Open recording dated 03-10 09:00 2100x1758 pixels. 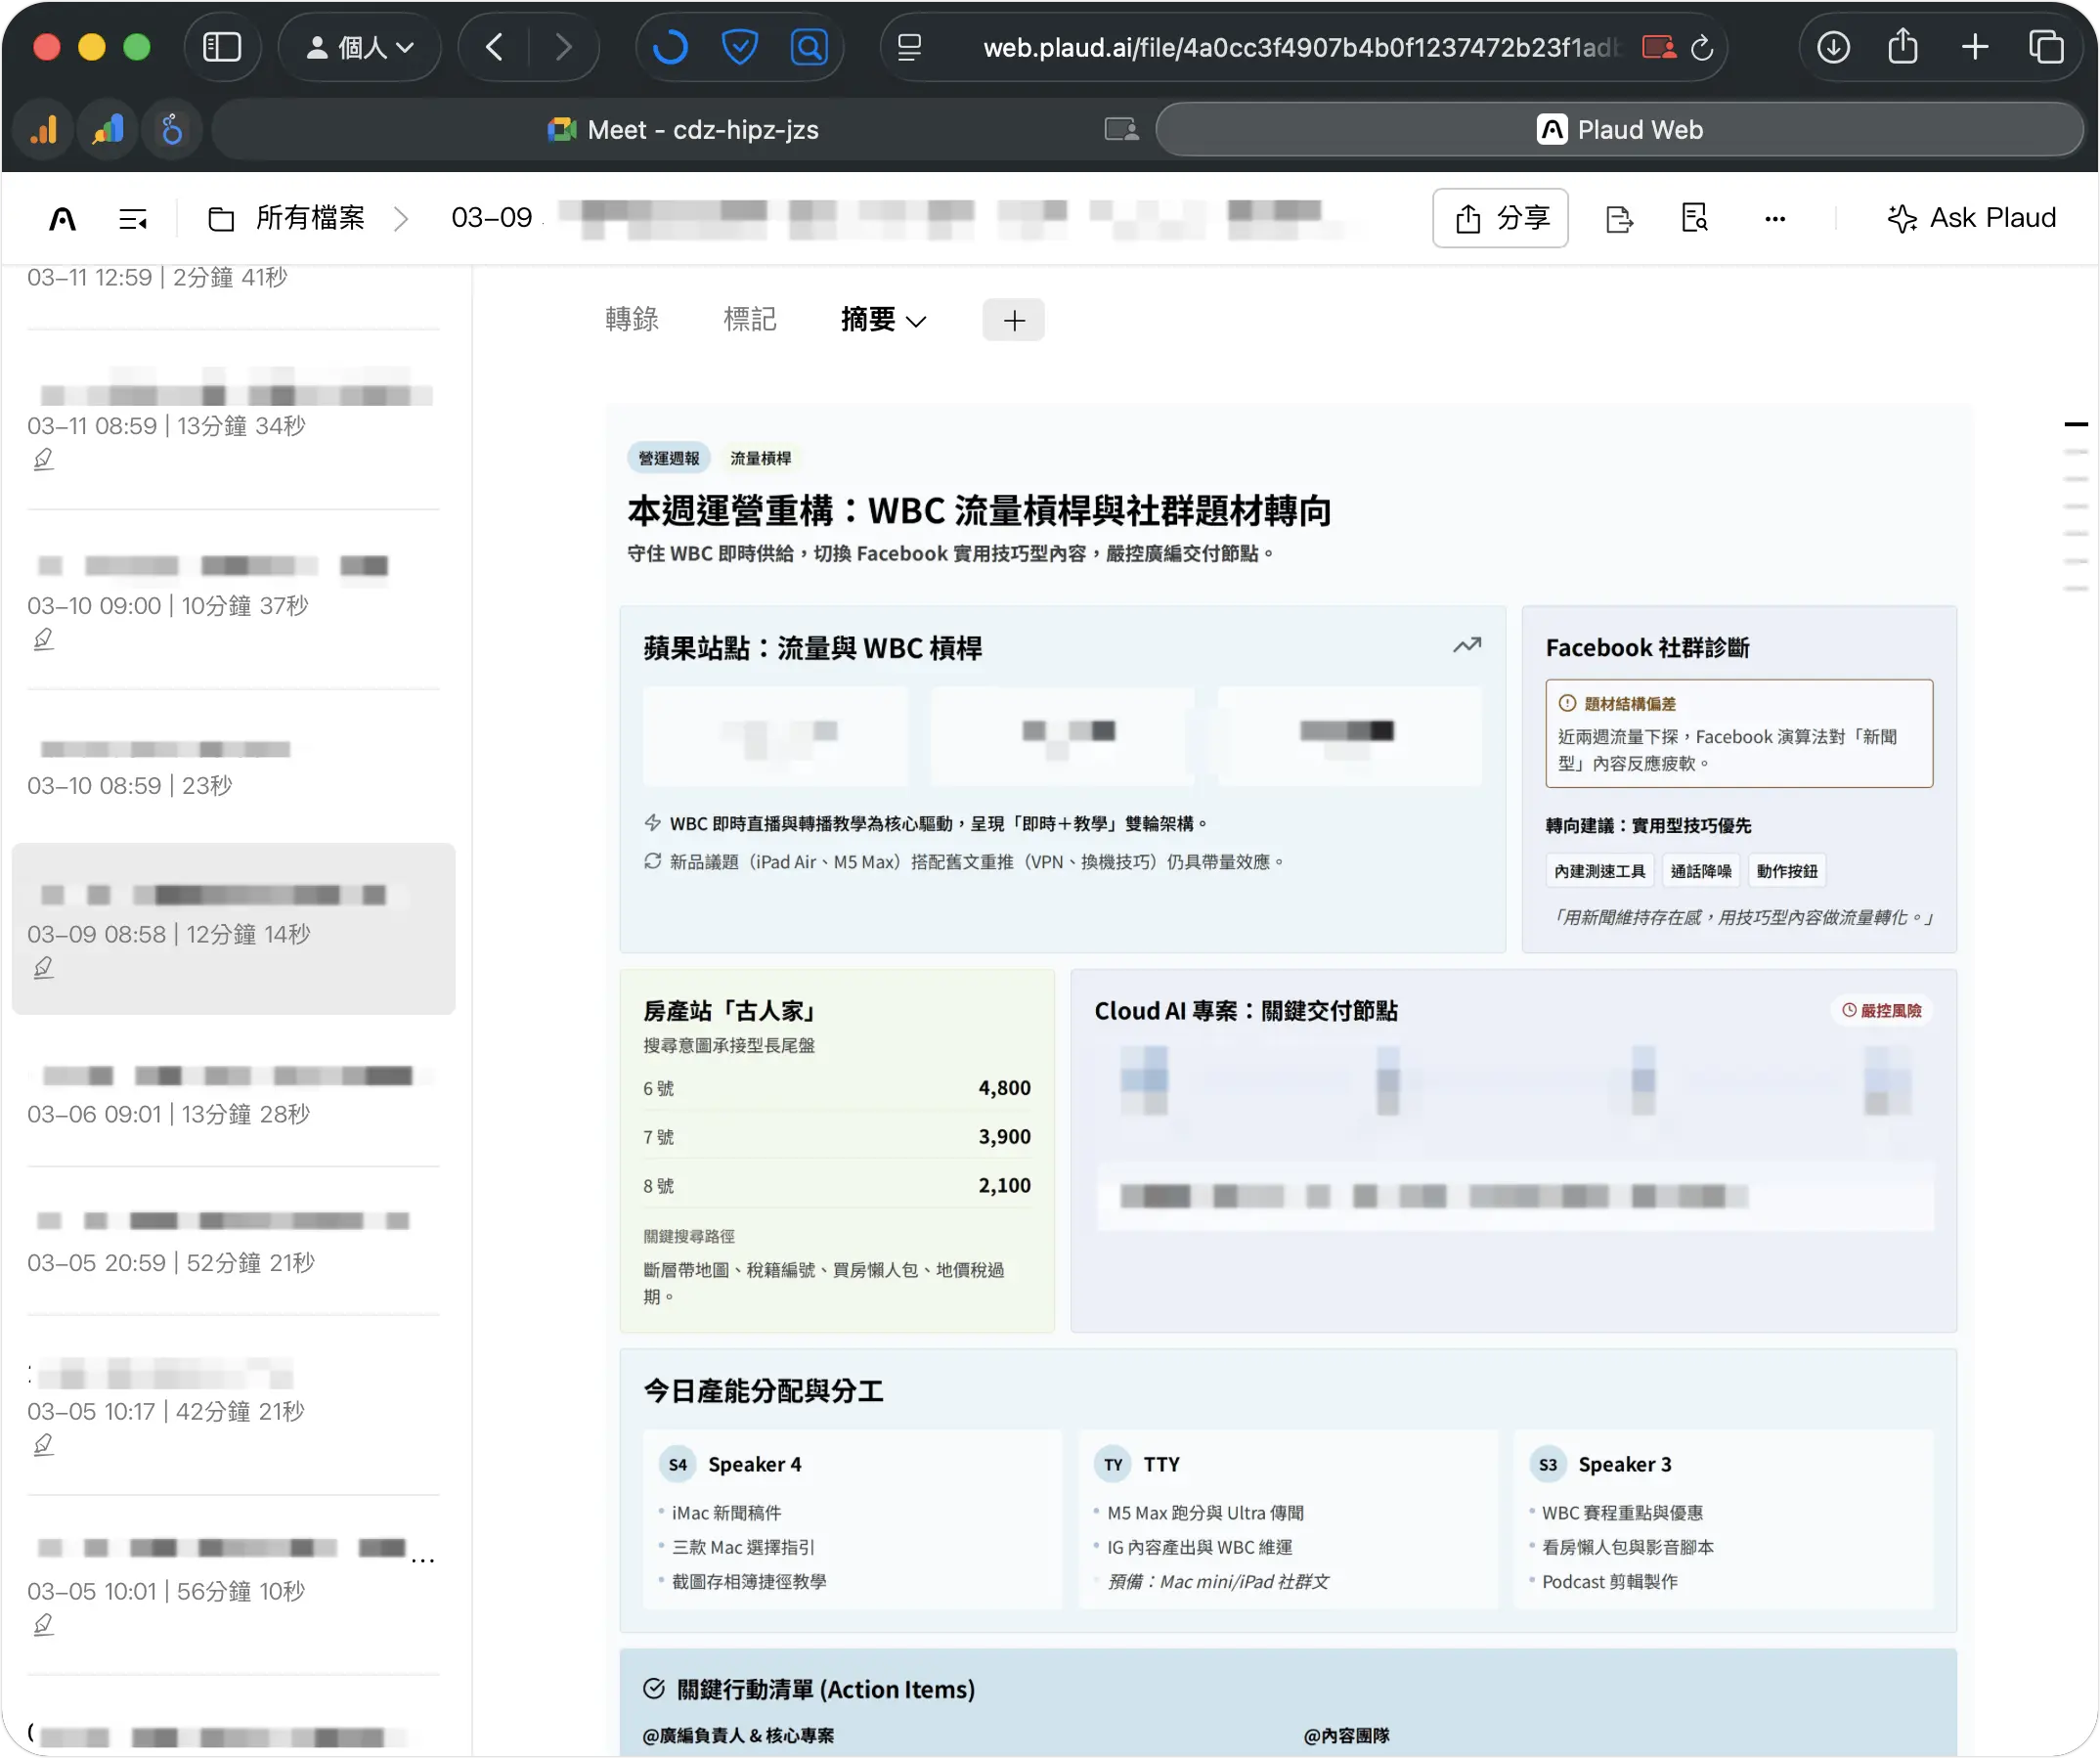coord(234,600)
